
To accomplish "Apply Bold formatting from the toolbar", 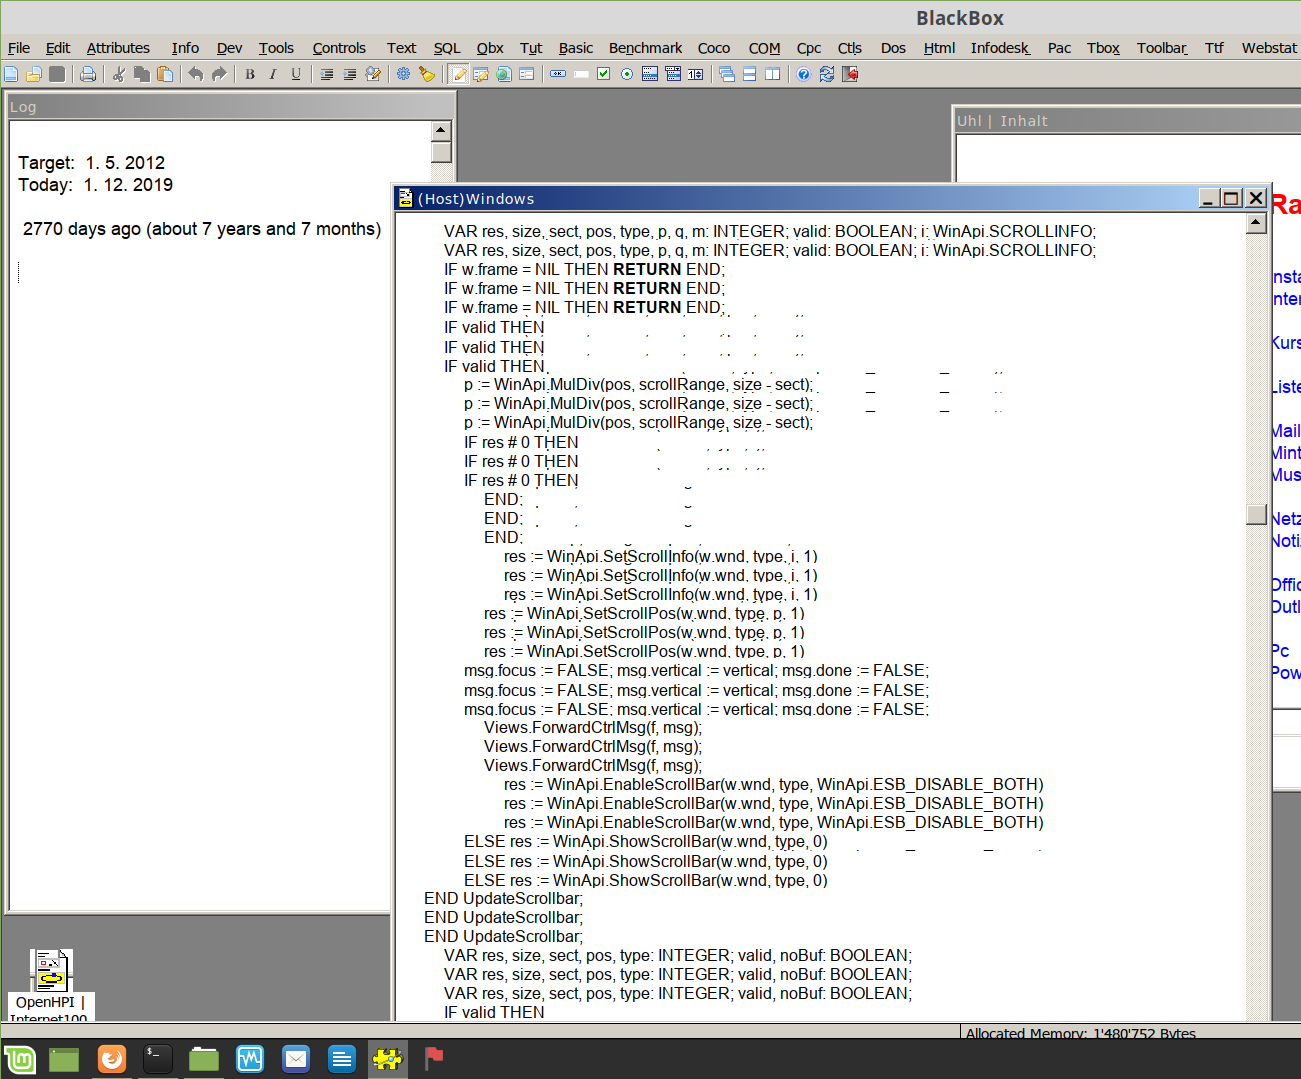I will click(x=250, y=74).
